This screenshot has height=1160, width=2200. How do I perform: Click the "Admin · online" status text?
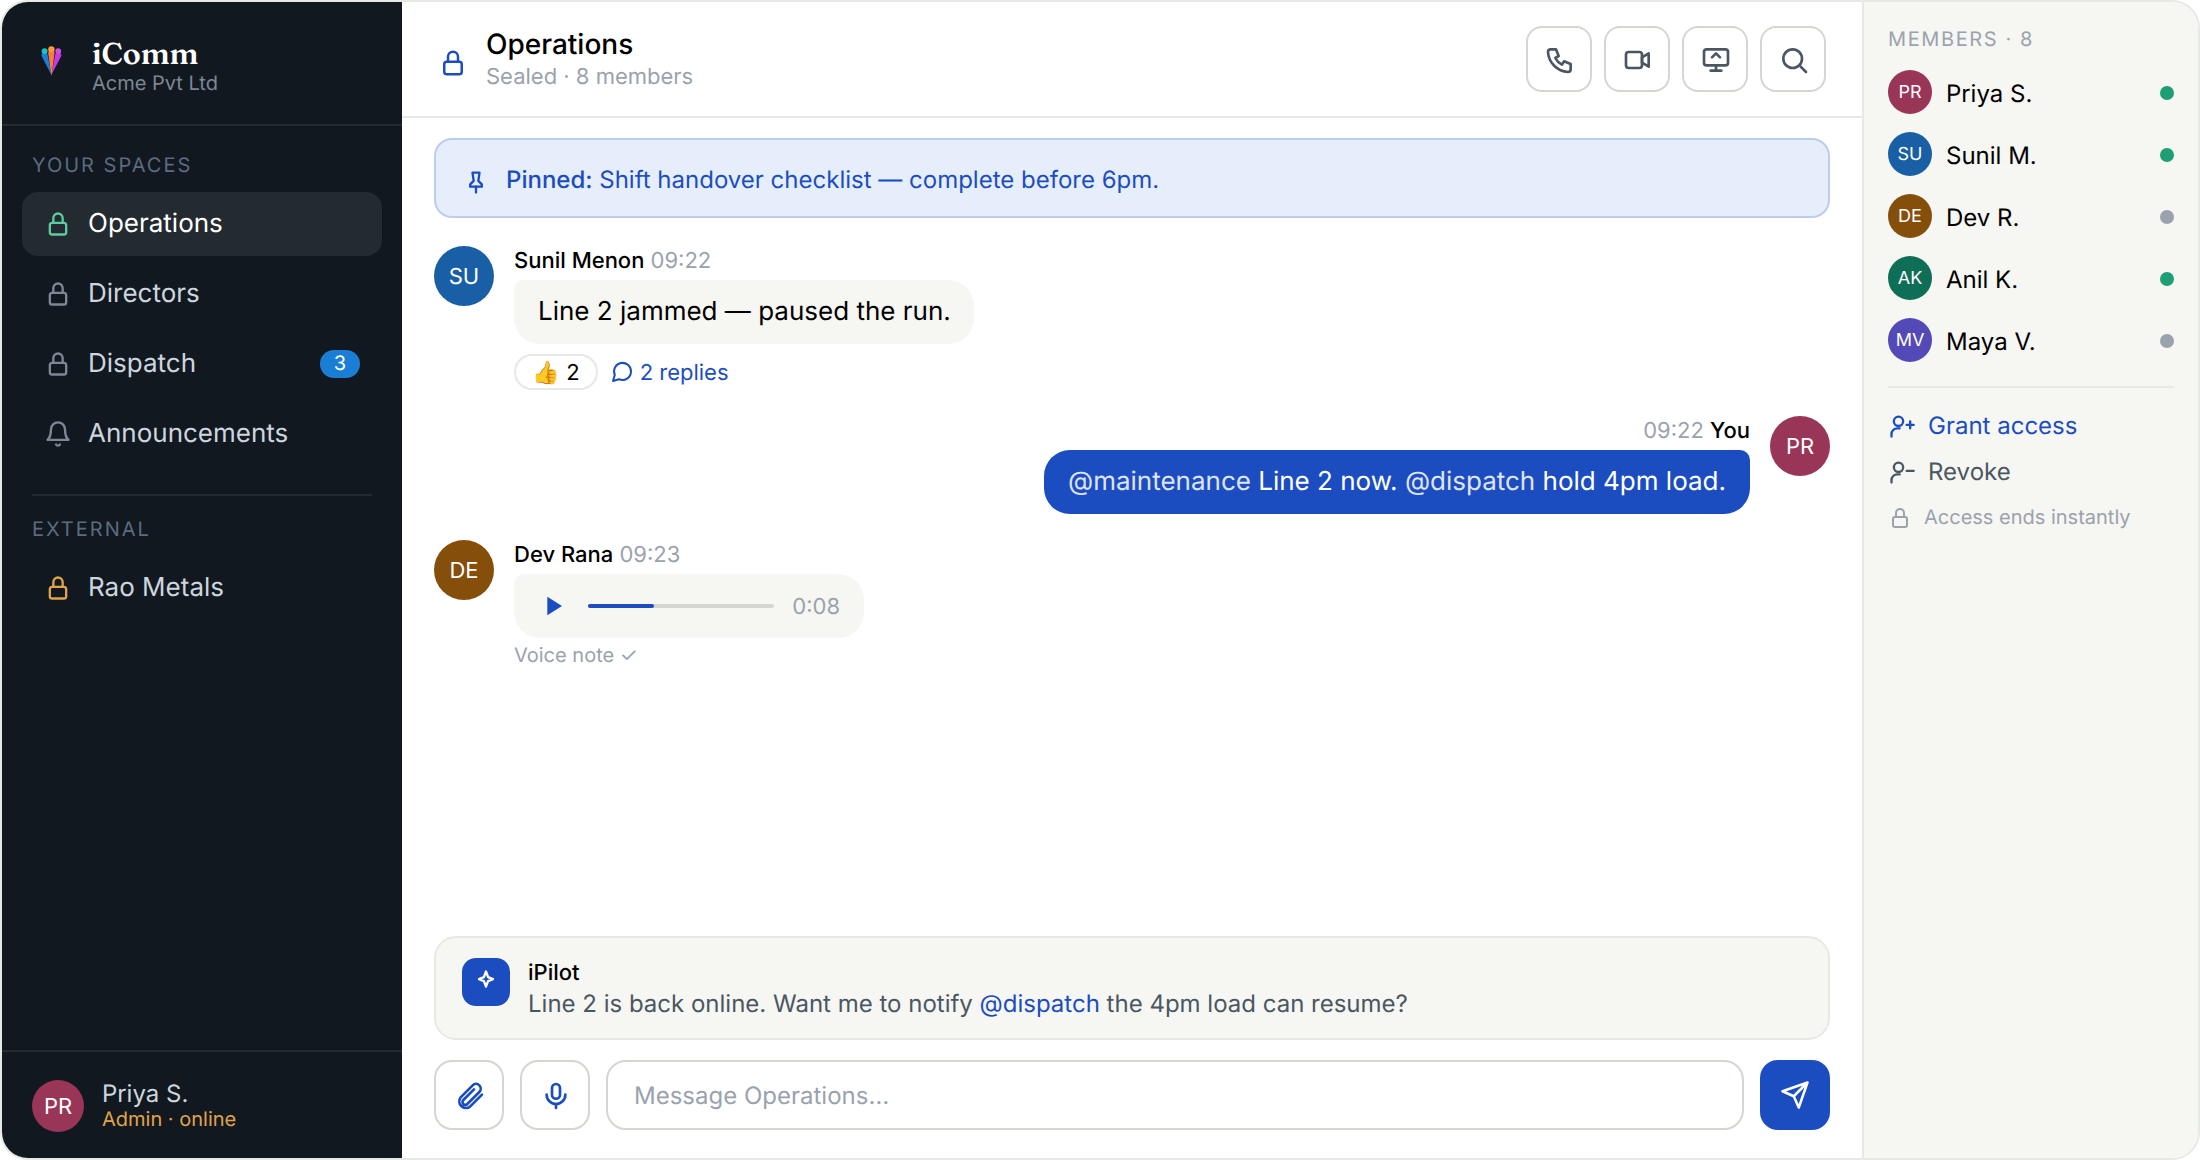(x=169, y=1119)
